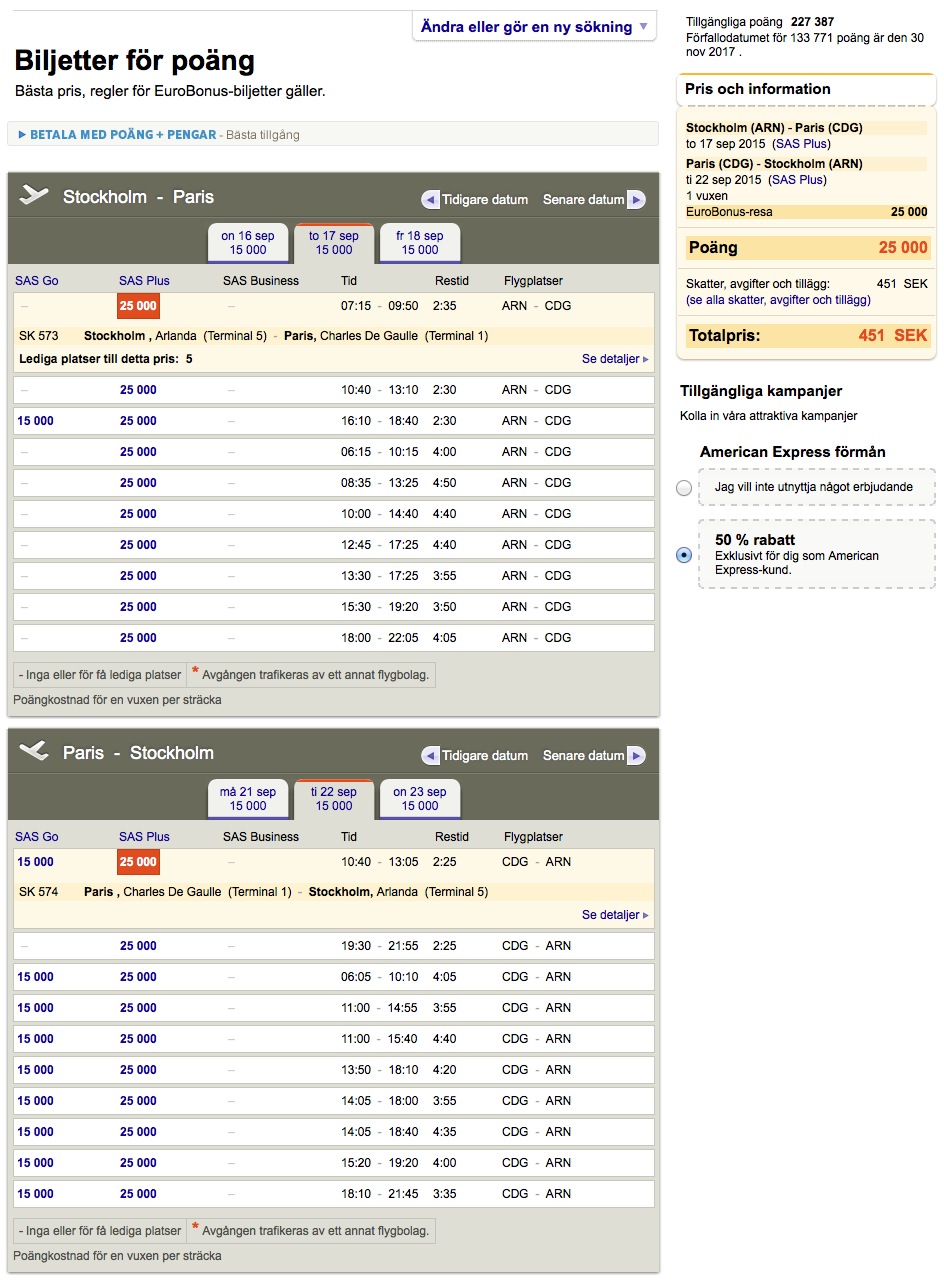This screenshot has width=944, height=1281.
Task: Click the returning plane icon next to Paris - Stockholm
Action: 34,751
